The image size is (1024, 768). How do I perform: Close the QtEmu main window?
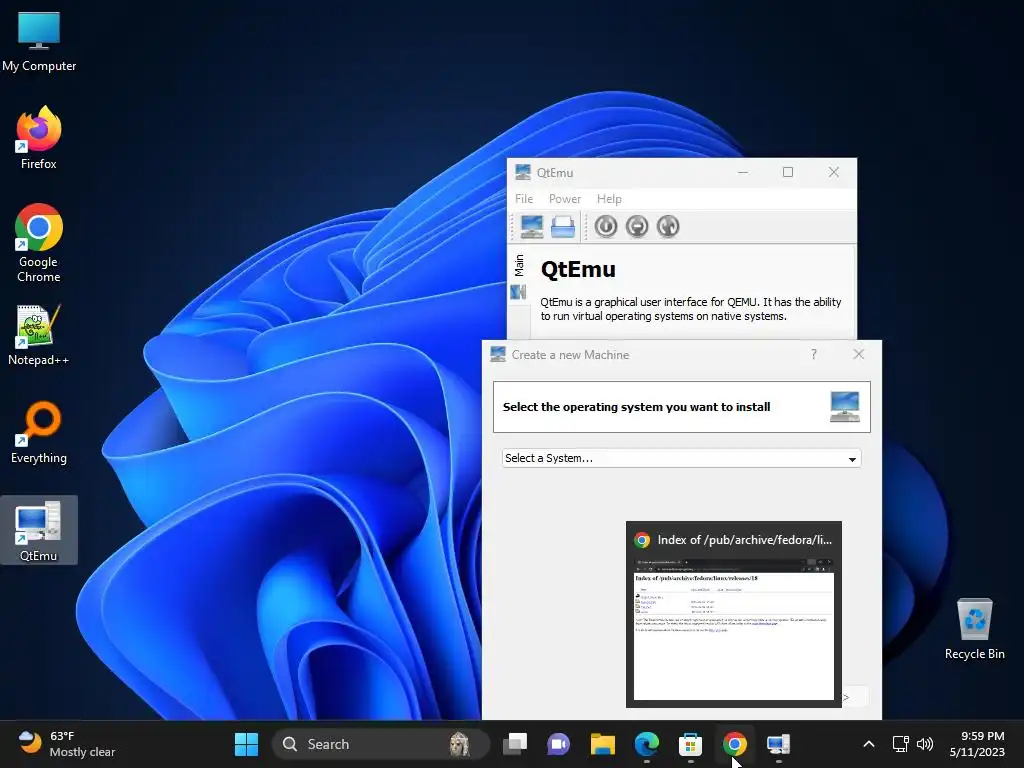[x=834, y=172]
